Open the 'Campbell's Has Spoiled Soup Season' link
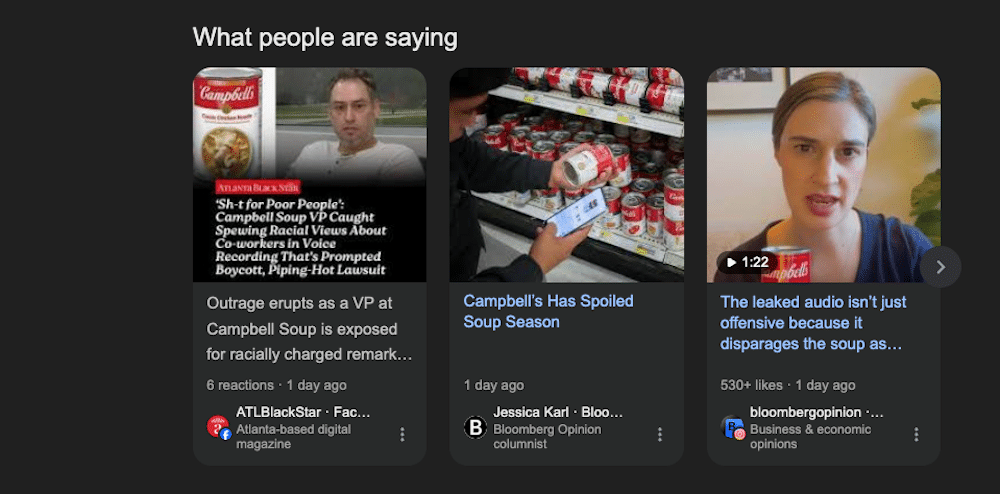The width and height of the screenshot is (1000, 494). tap(548, 311)
